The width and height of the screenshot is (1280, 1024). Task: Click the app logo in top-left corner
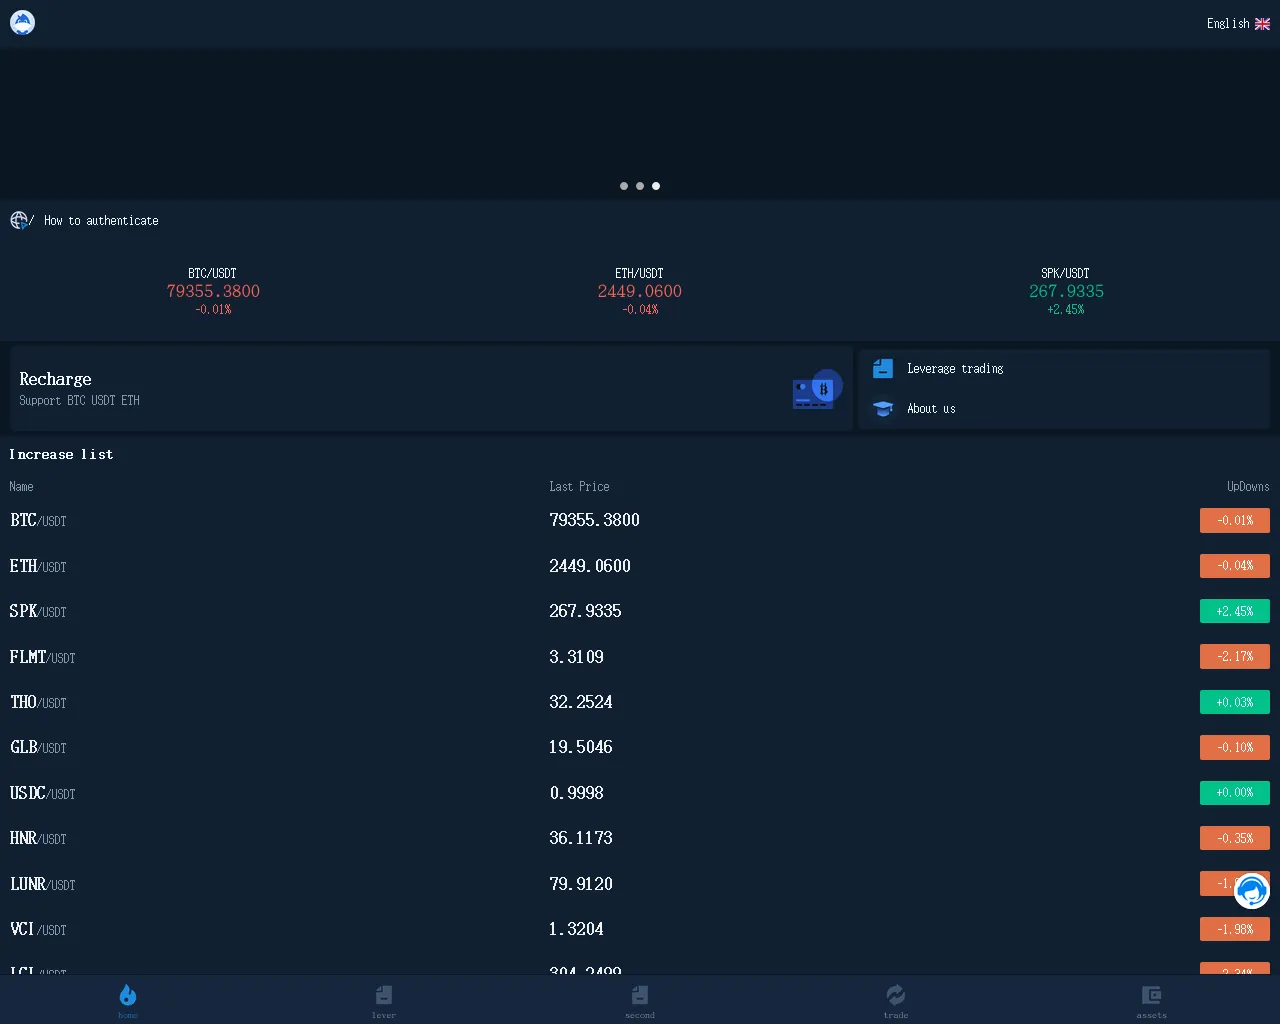coord(22,22)
